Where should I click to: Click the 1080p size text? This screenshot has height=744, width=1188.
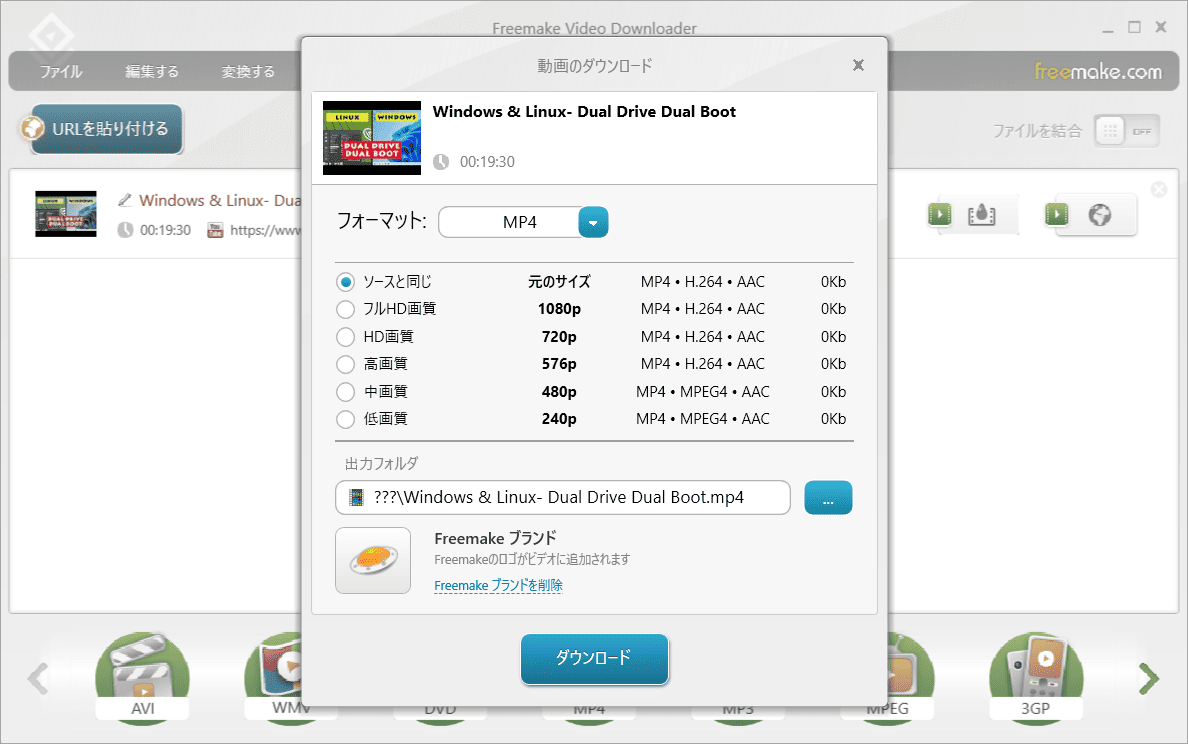coord(559,309)
